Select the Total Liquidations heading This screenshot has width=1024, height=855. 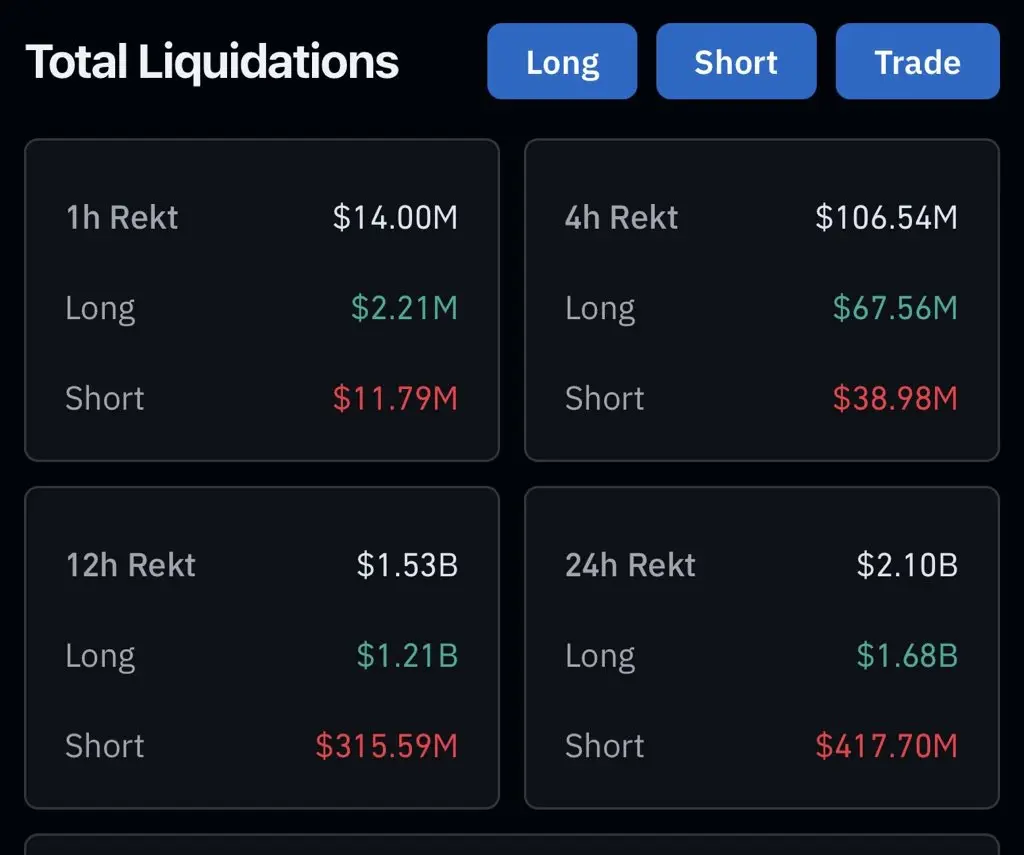[212, 62]
